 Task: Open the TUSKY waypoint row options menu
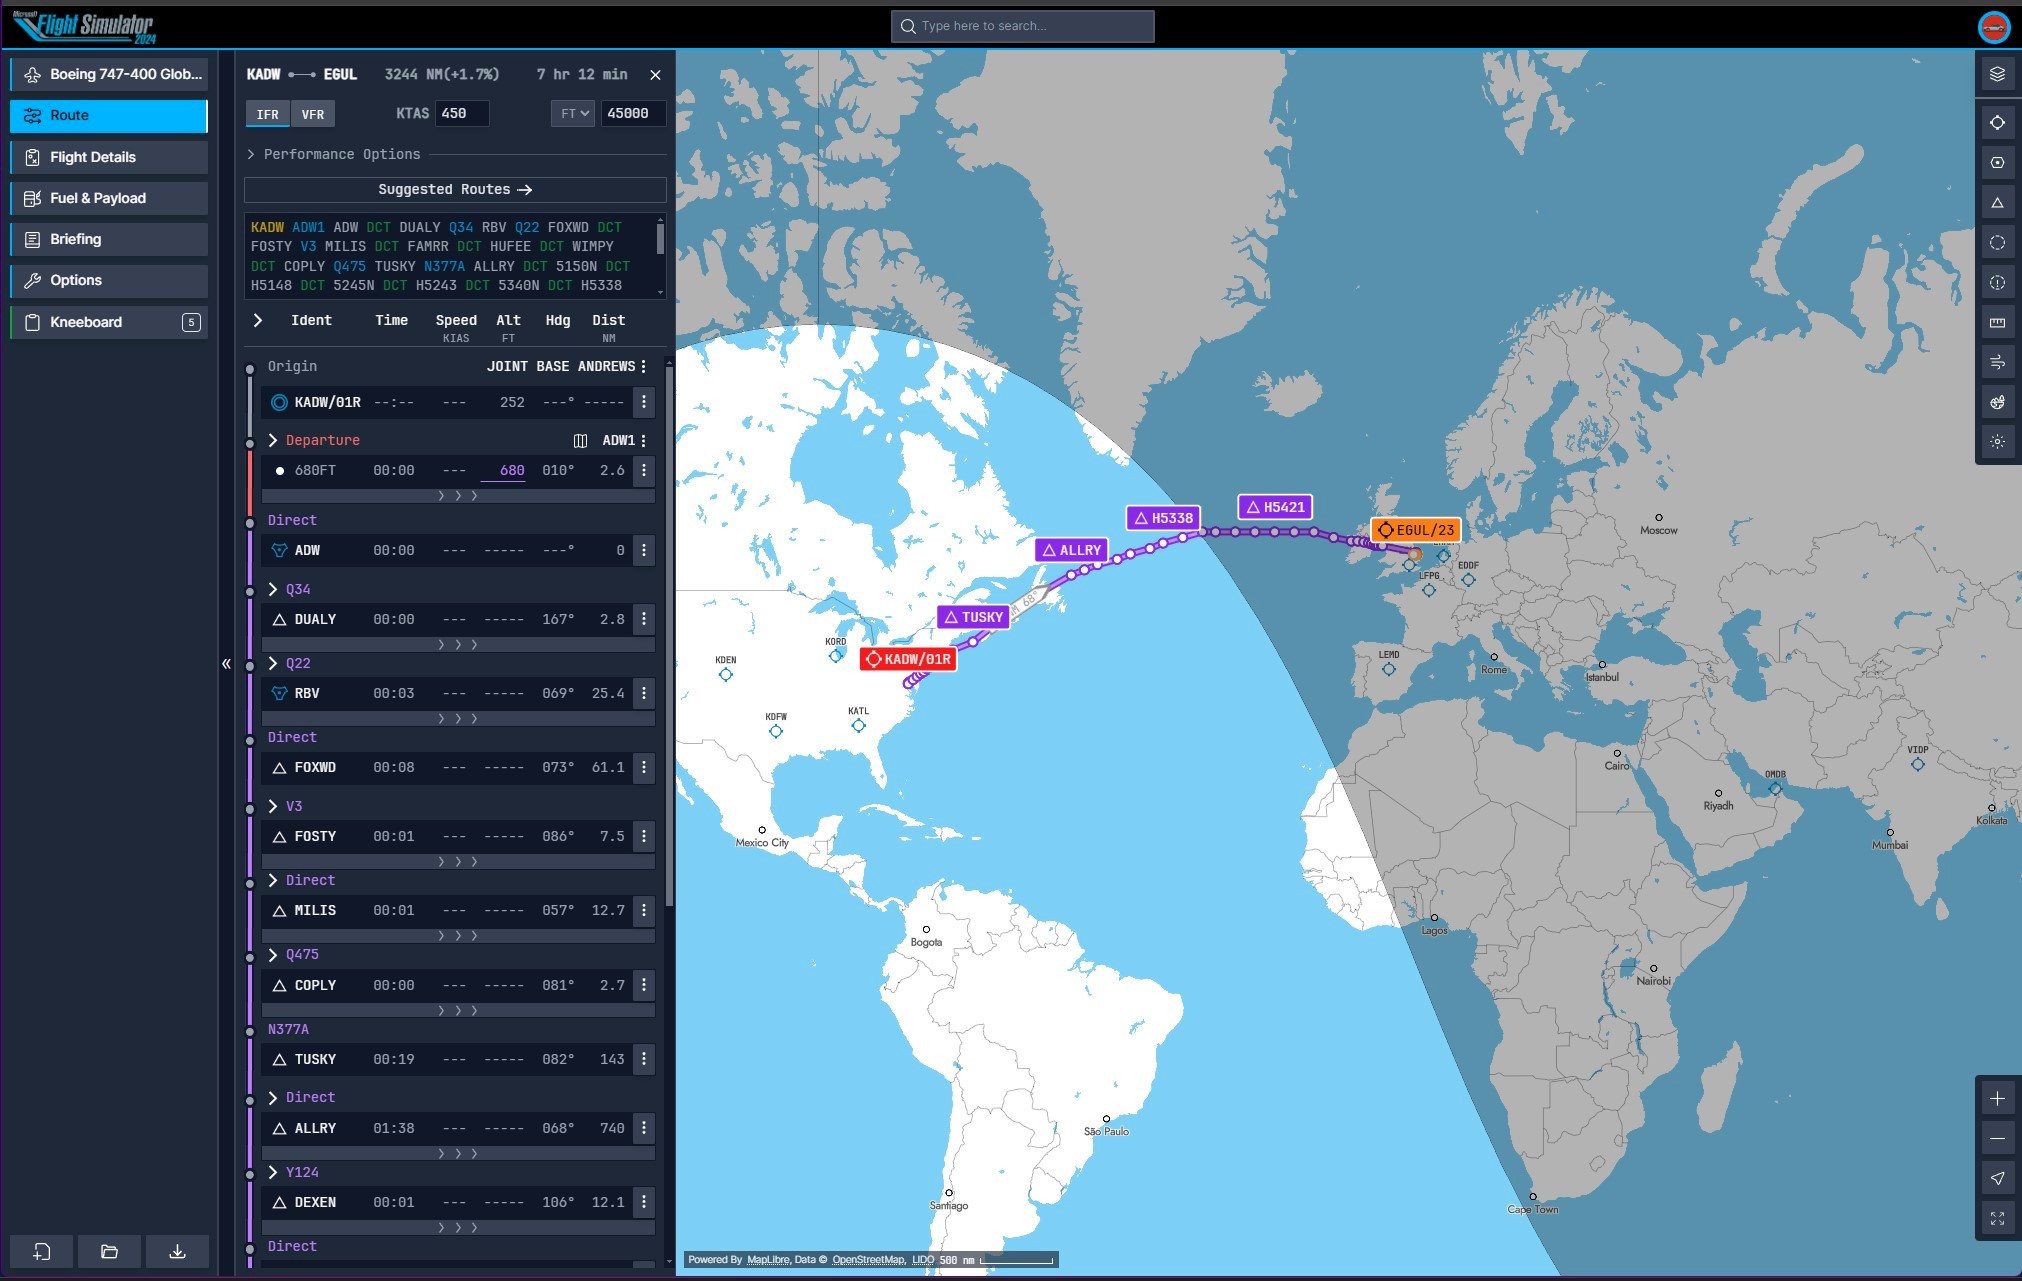click(644, 1059)
